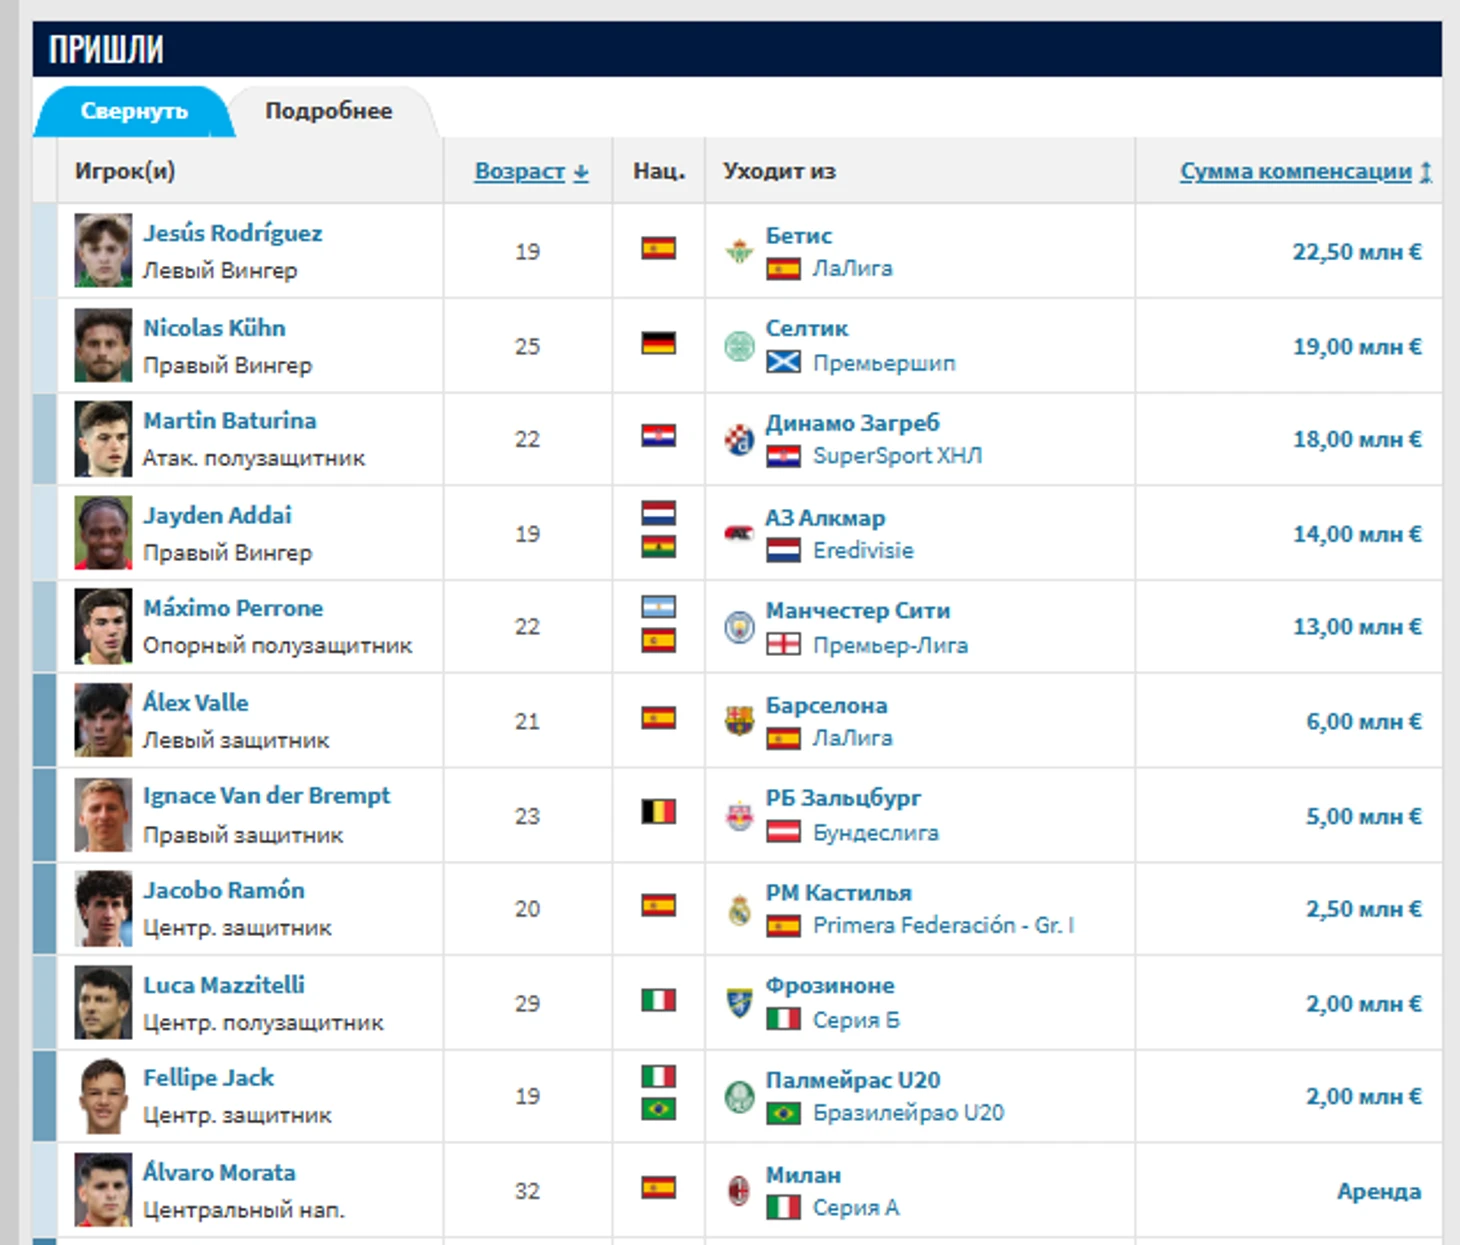1460x1245 pixels.
Task: Click the Селтик club crest
Action: click(x=739, y=346)
